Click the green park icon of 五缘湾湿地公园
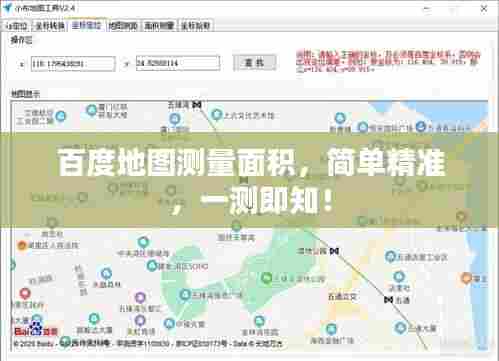 [x=266, y=277]
